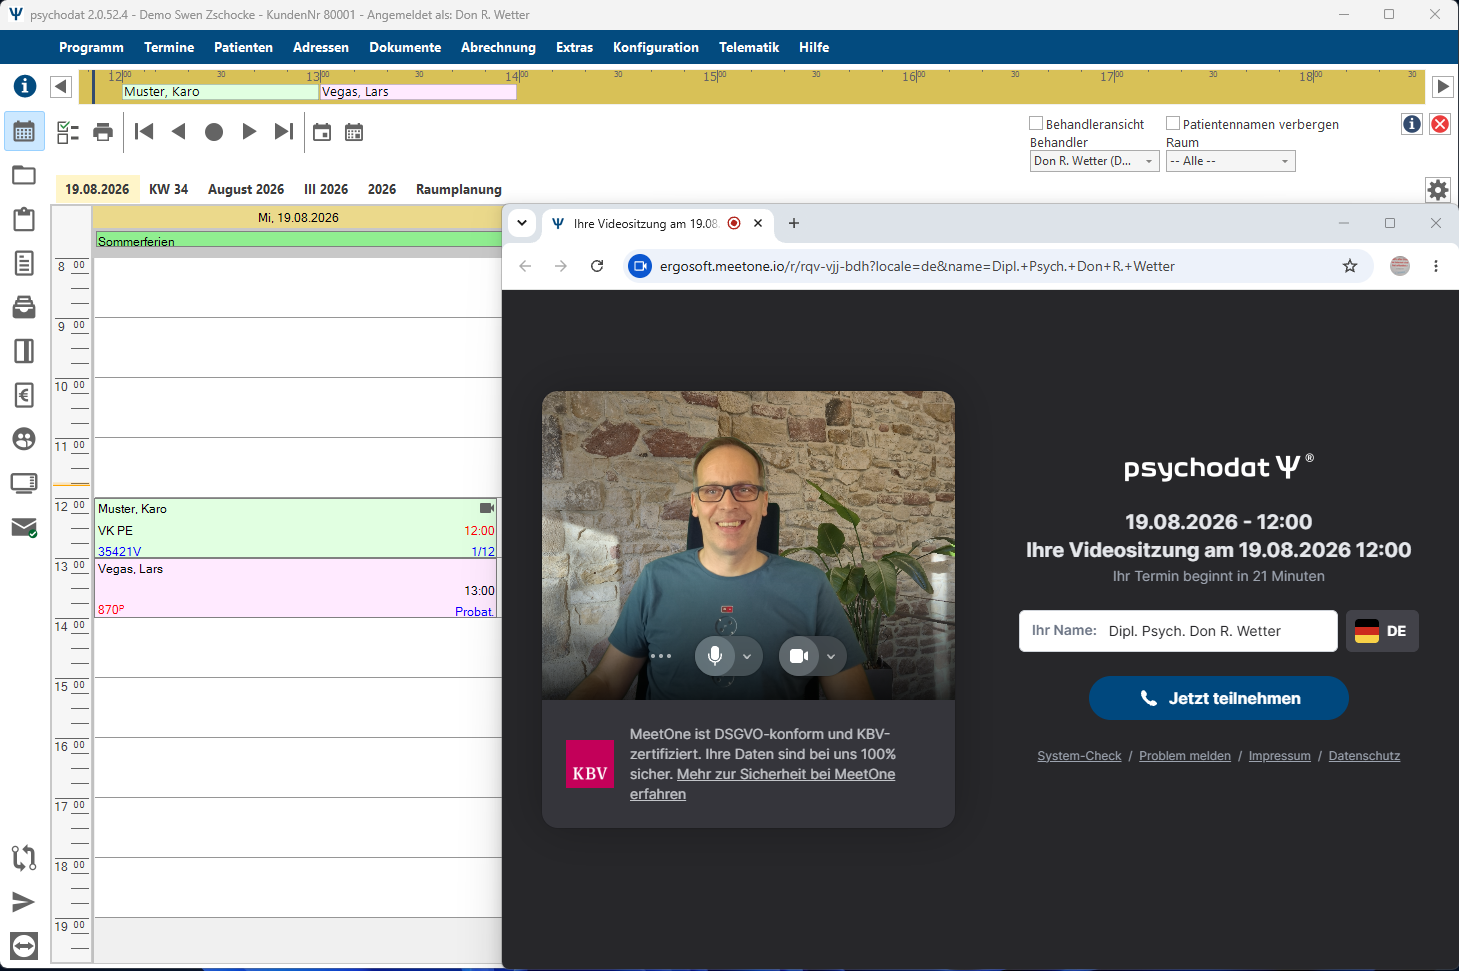Click the microphone button in video preview

click(x=715, y=656)
